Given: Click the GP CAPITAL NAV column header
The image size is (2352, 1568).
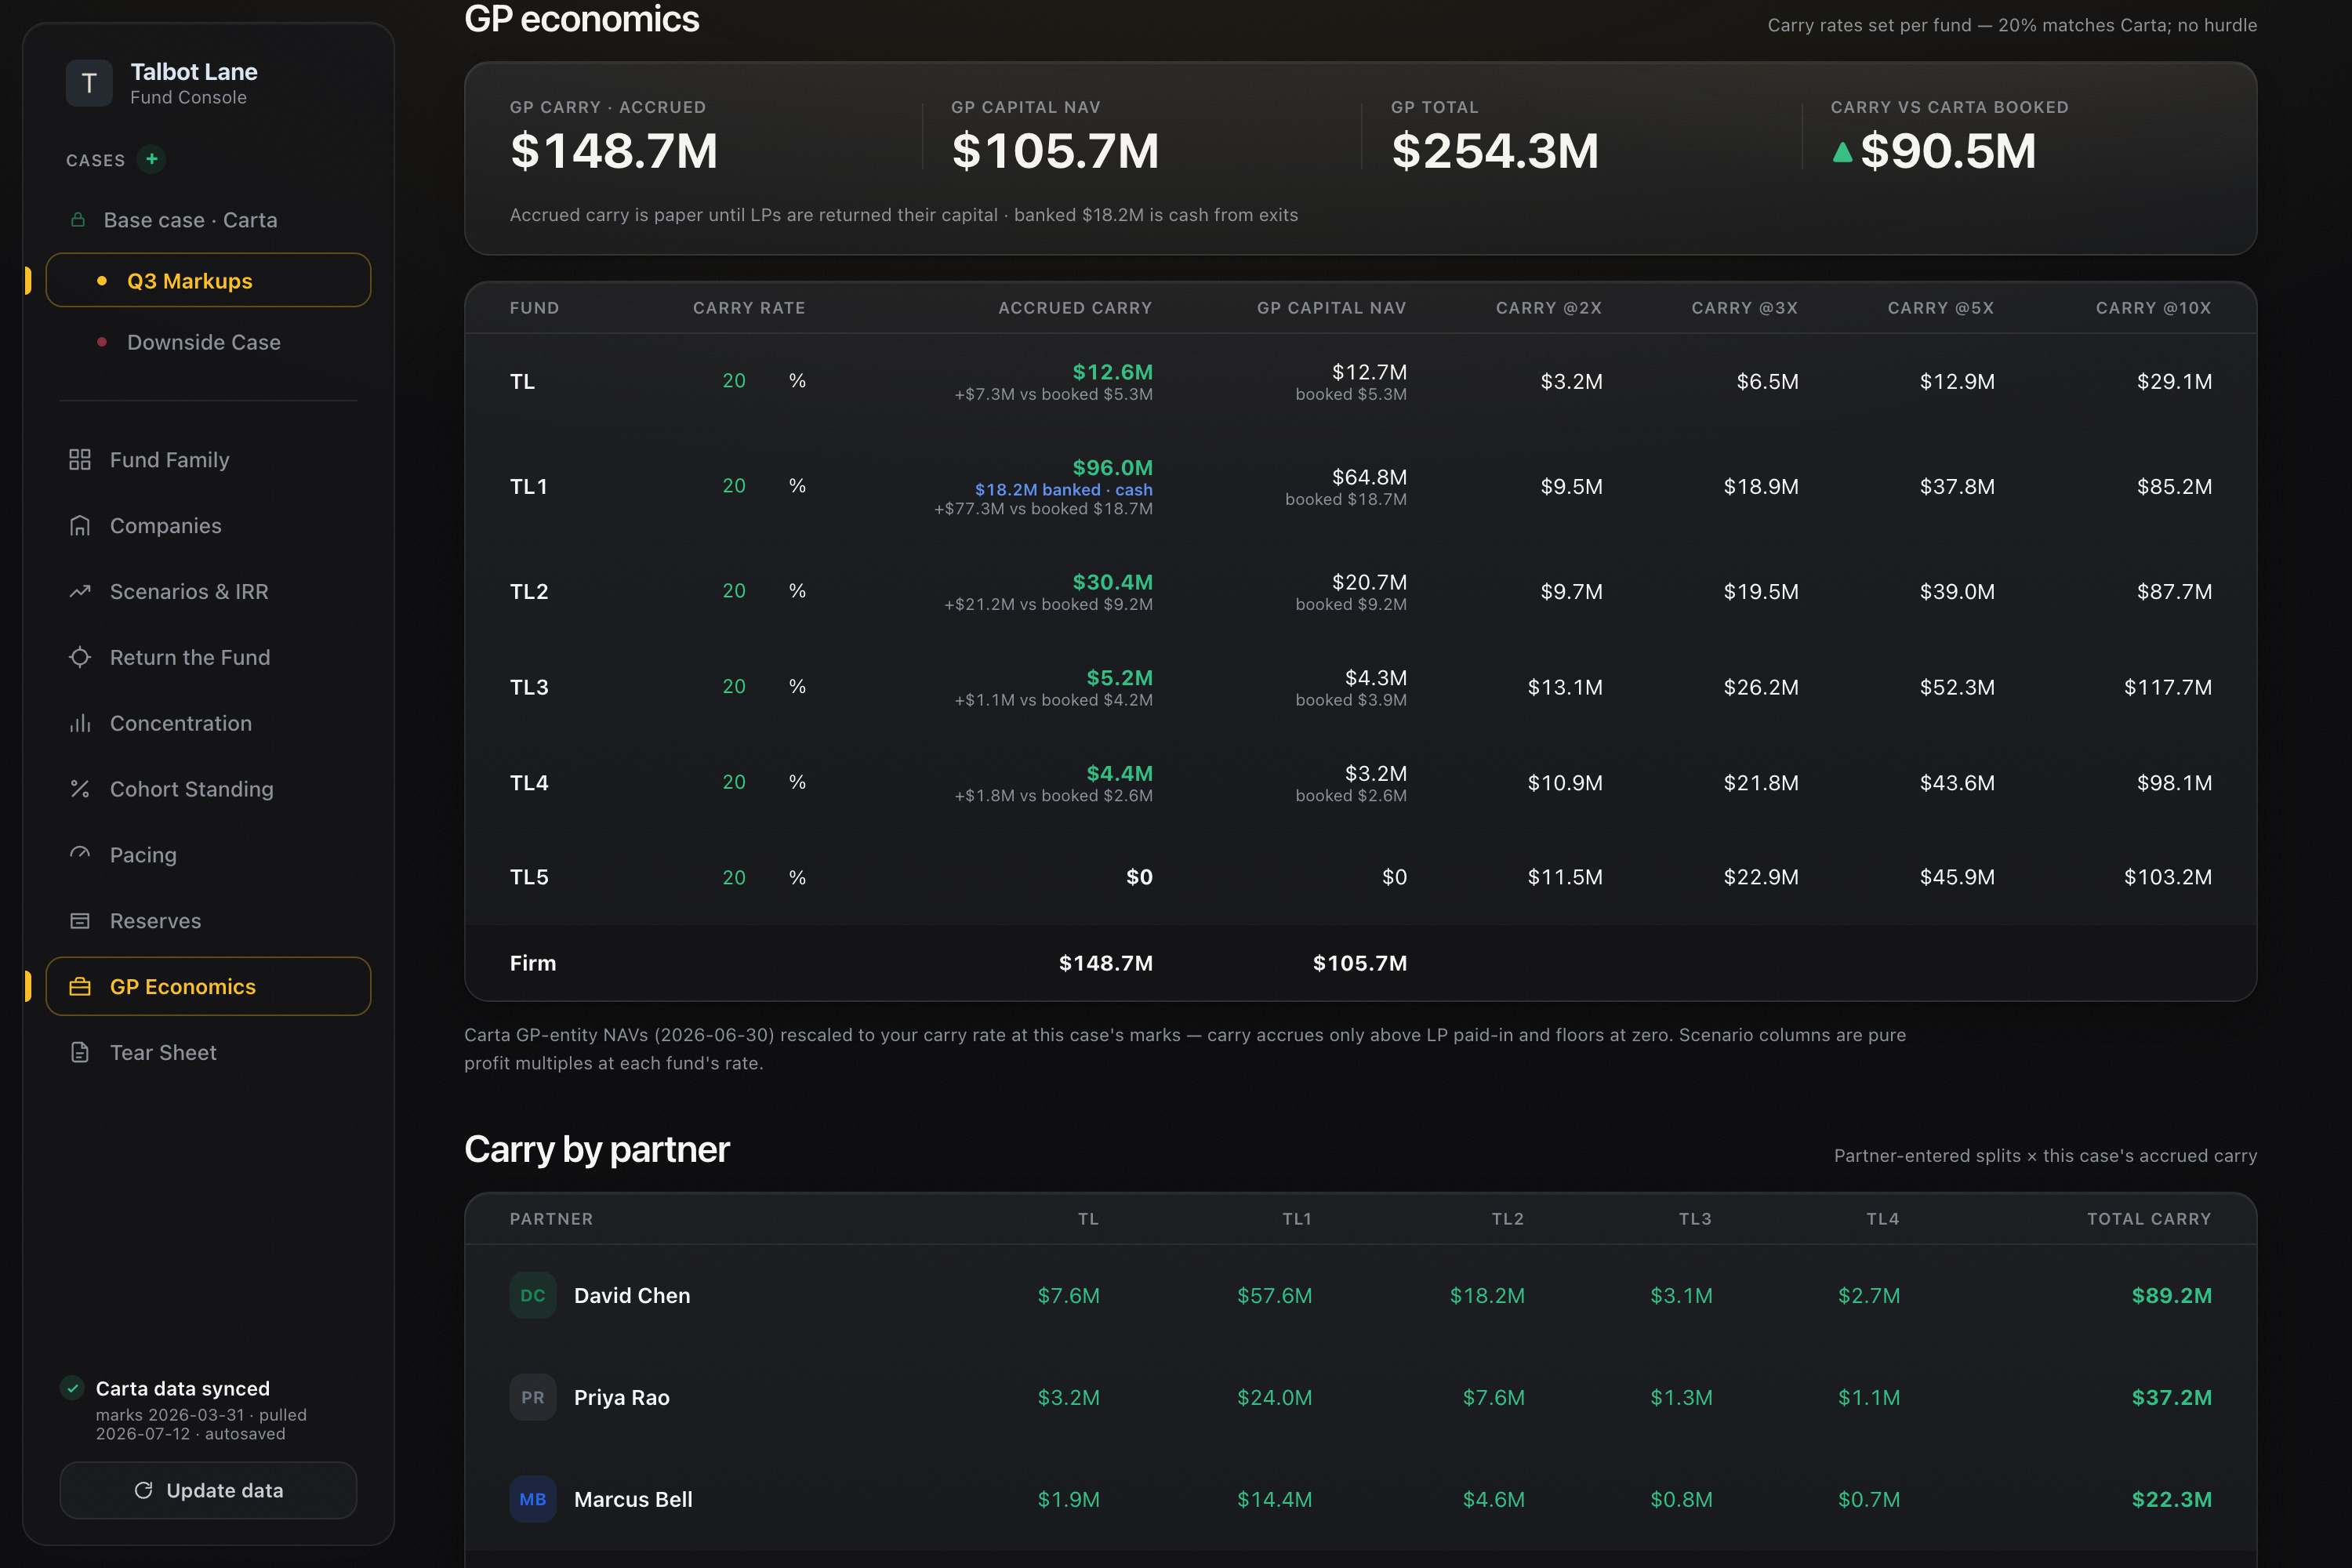Looking at the screenshot, I should (x=1331, y=308).
